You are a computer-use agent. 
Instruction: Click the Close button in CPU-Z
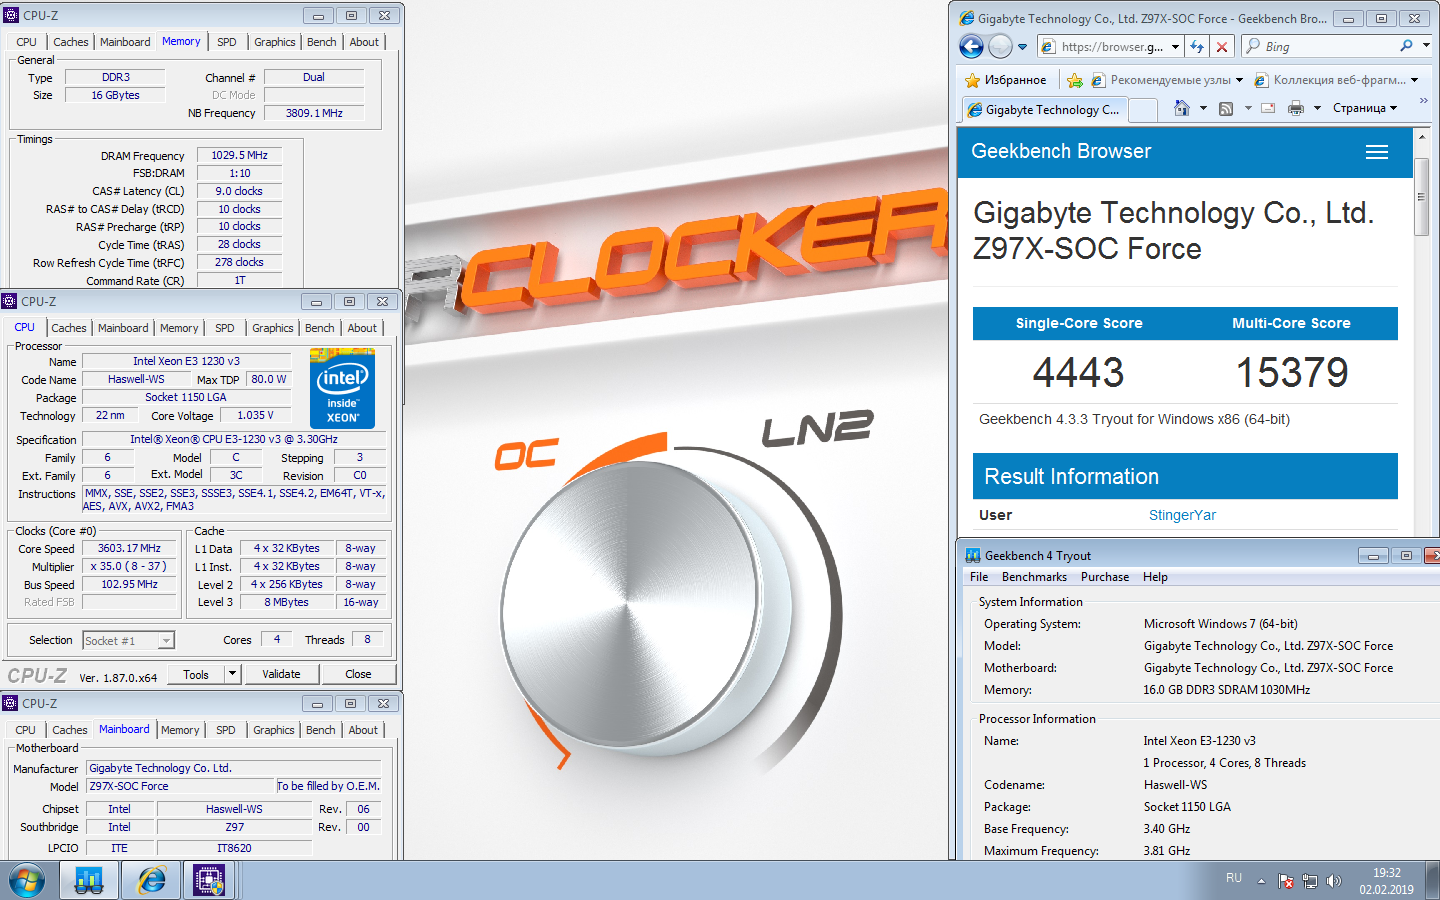pos(358,674)
